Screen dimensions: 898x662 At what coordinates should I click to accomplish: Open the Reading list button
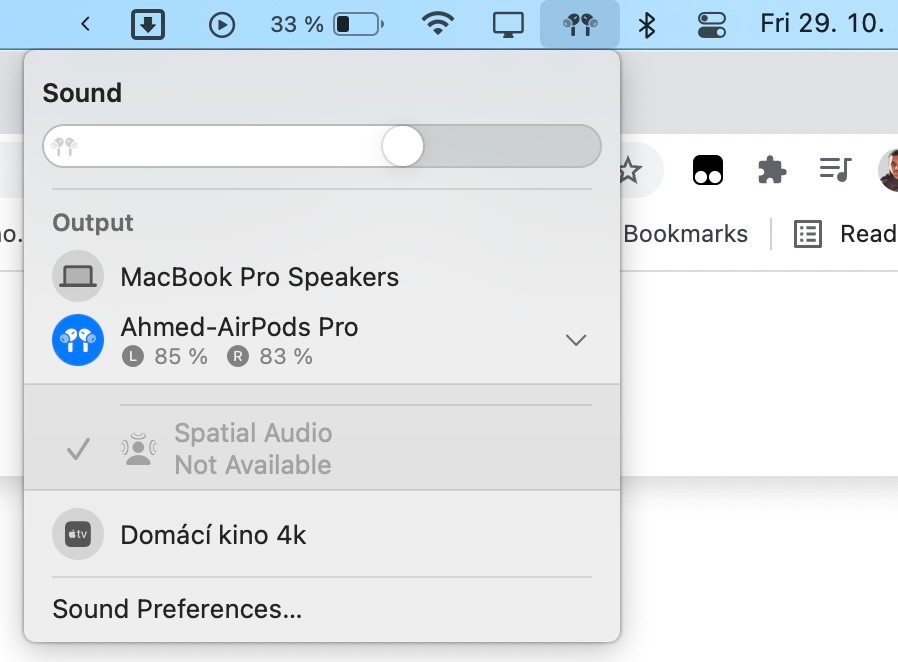click(x=846, y=234)
